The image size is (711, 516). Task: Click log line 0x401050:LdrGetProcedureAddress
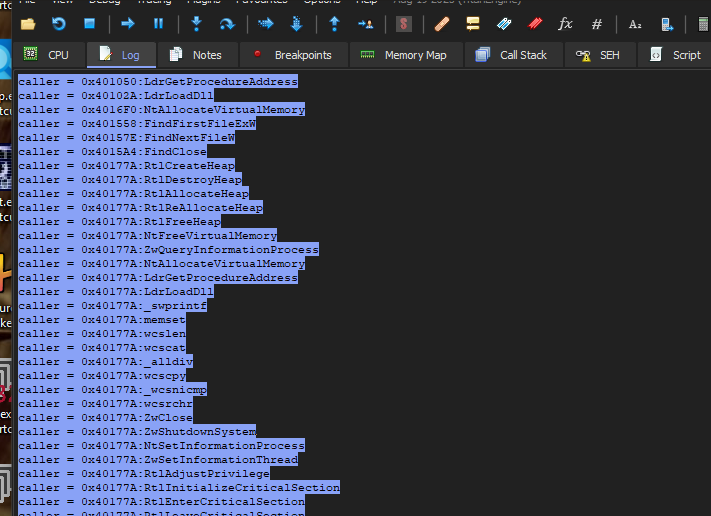(x=158, y=82)
